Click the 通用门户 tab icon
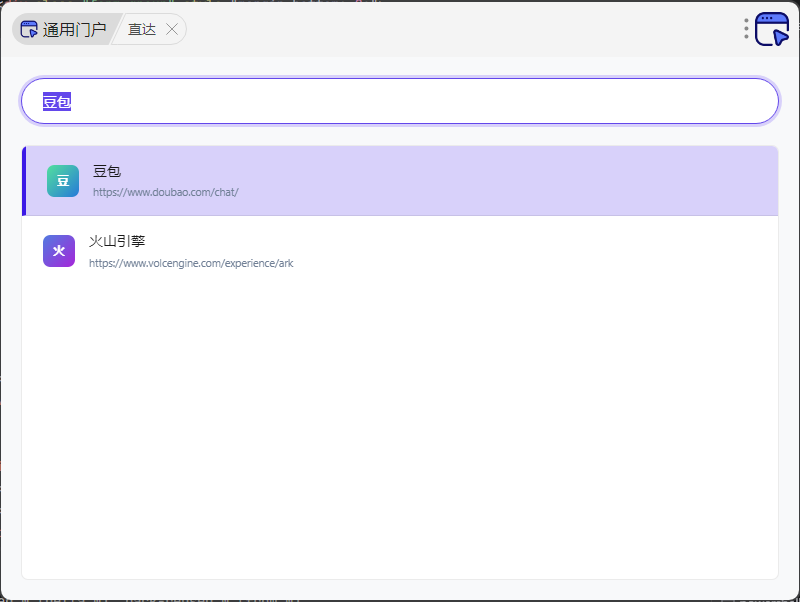The height and width of the screenshot is (602, 800). (29, 30)
